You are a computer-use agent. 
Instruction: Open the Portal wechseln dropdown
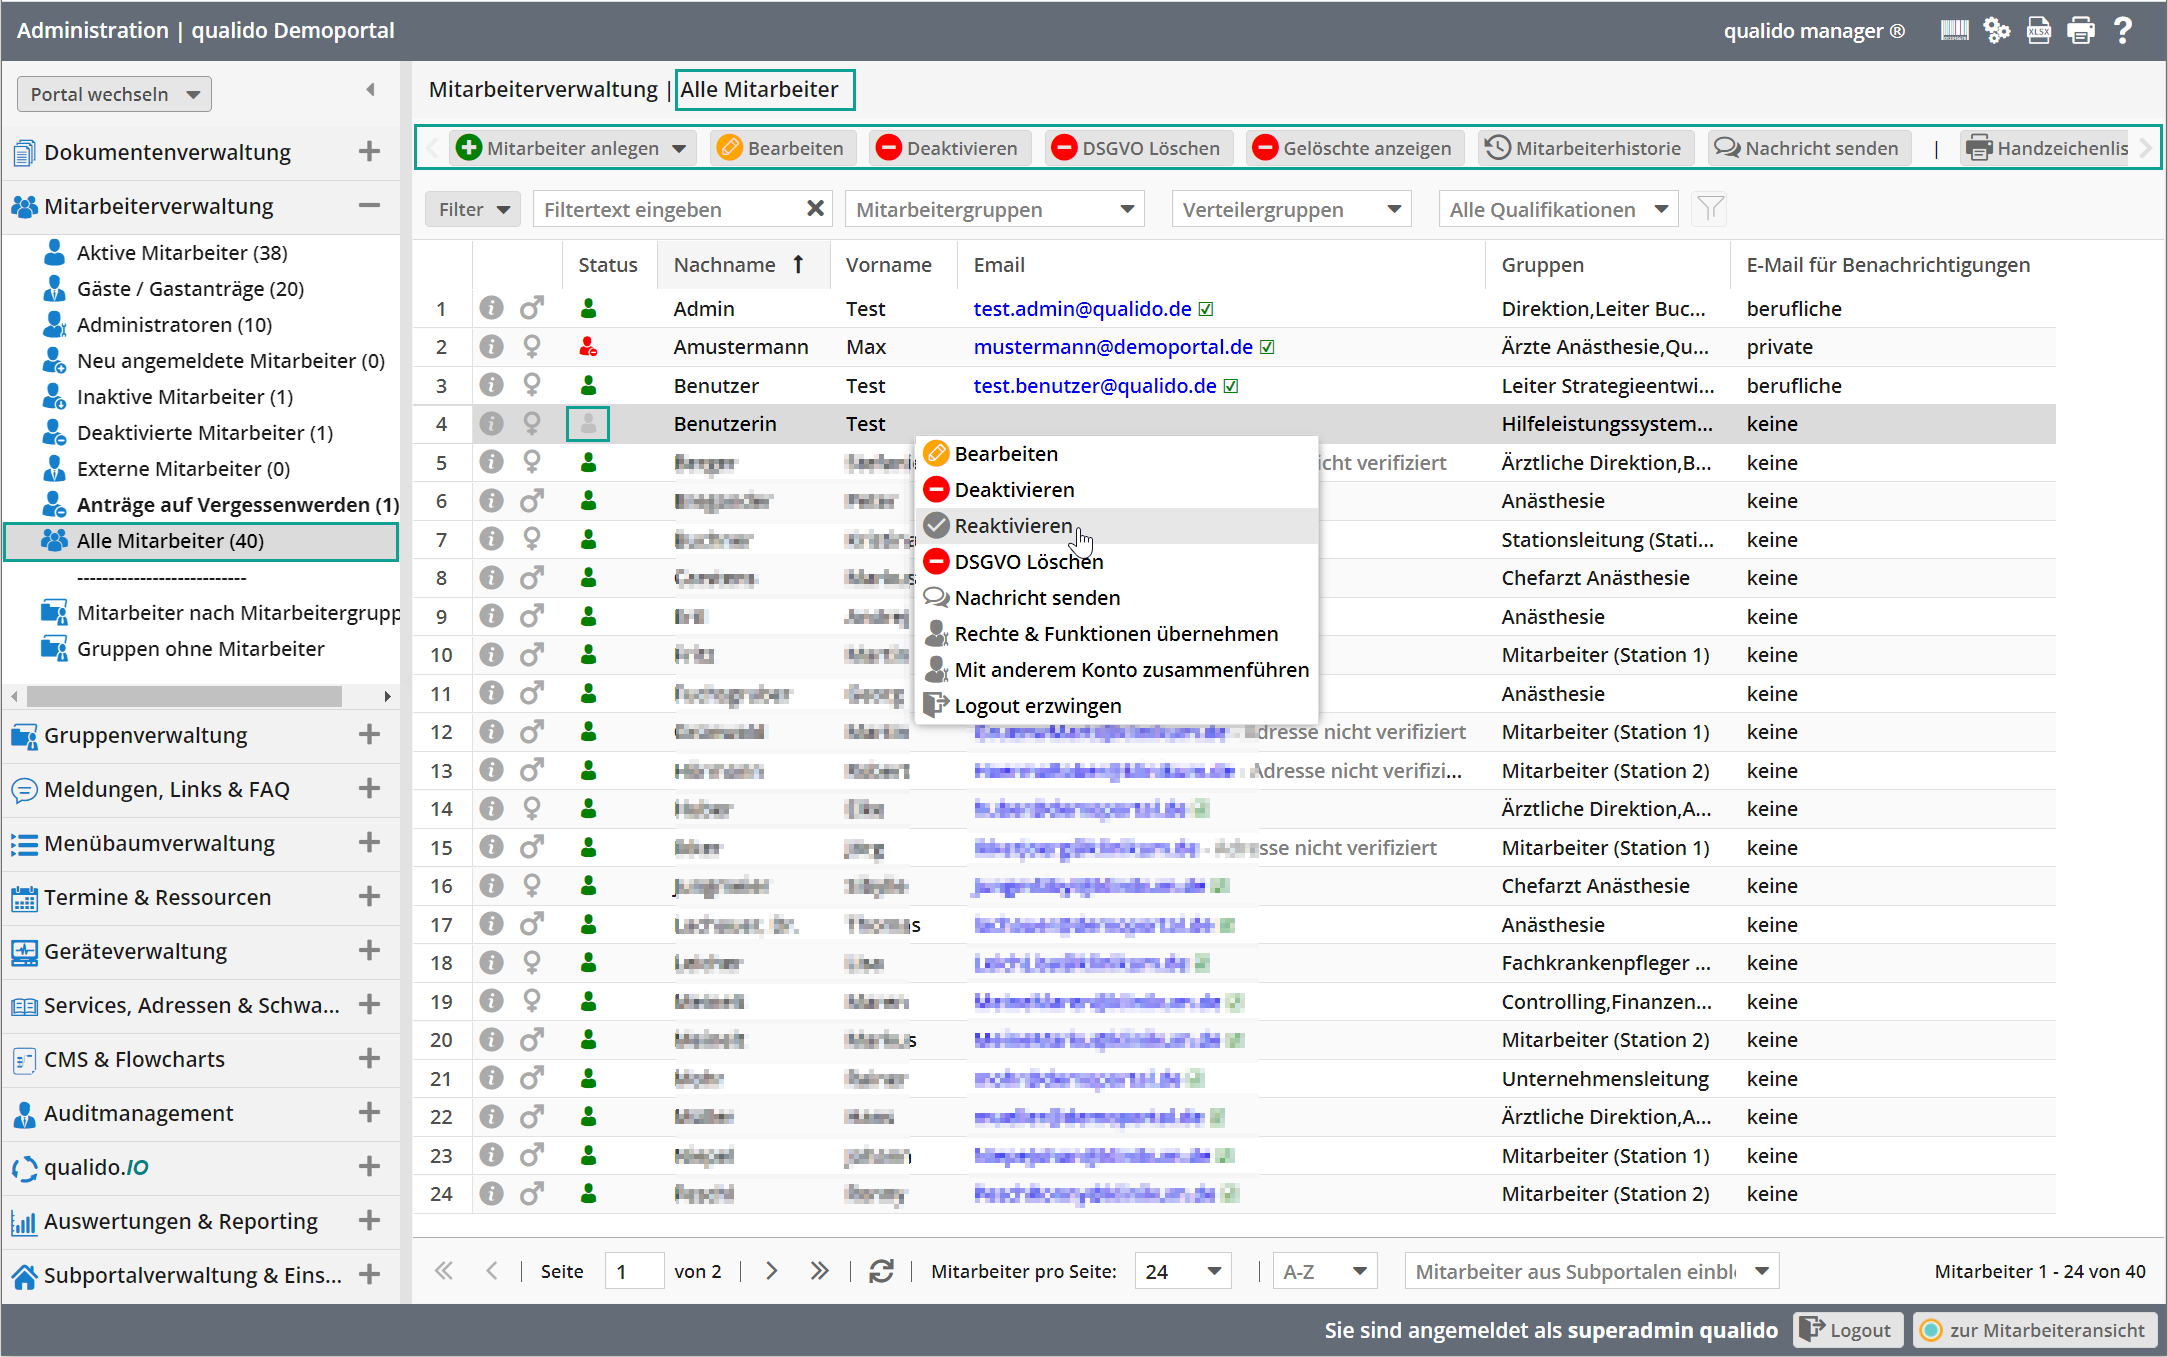click(x=114, y=94)
